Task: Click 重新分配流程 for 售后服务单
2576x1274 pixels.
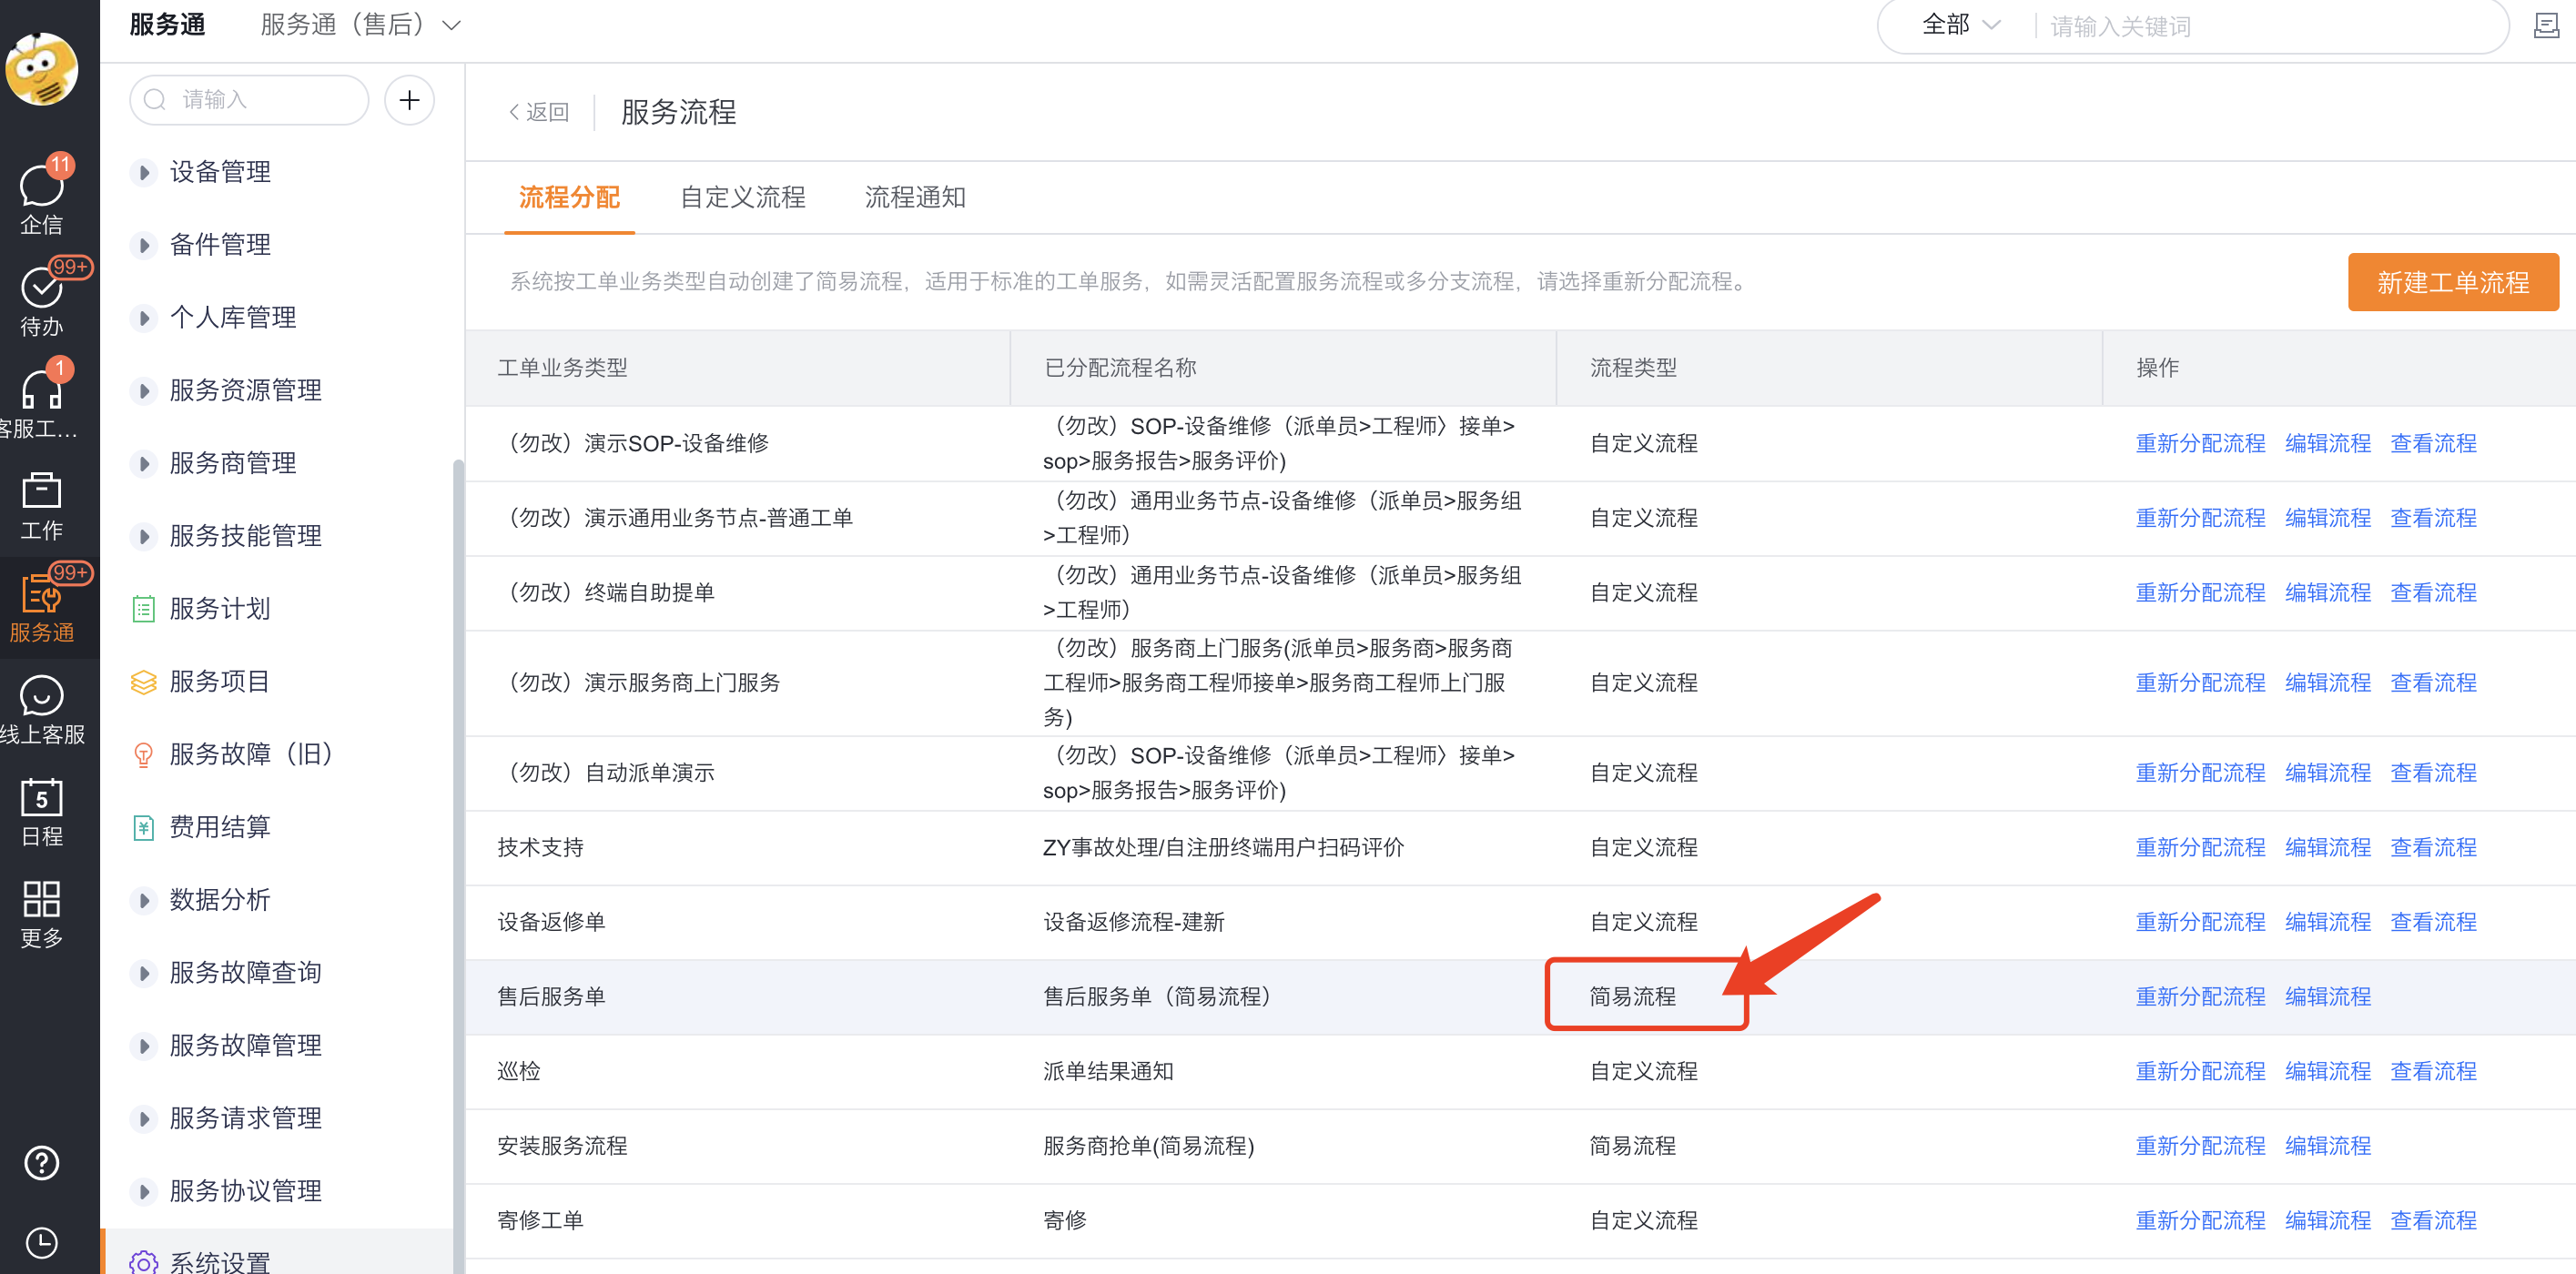Action: [x=2200, y=997]
